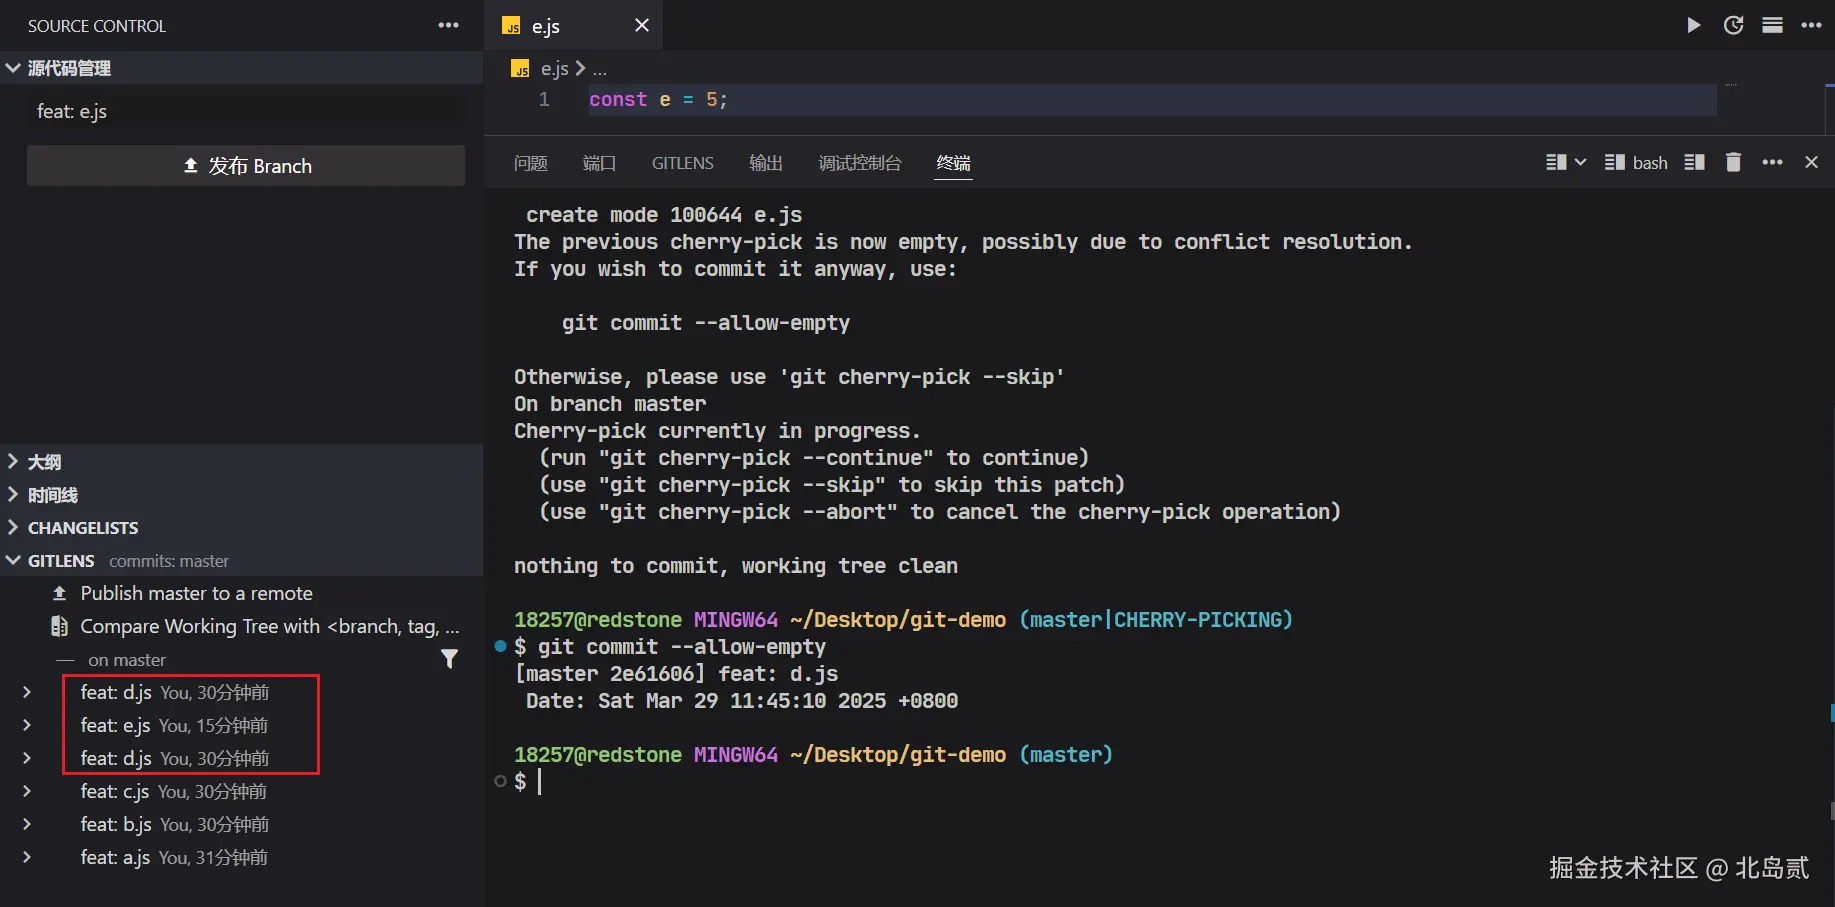This screenshot has width=1835, height=907.
Task: Switch to the 输出 panel tab
Action: pyautogui.click(x=766, y=163)
